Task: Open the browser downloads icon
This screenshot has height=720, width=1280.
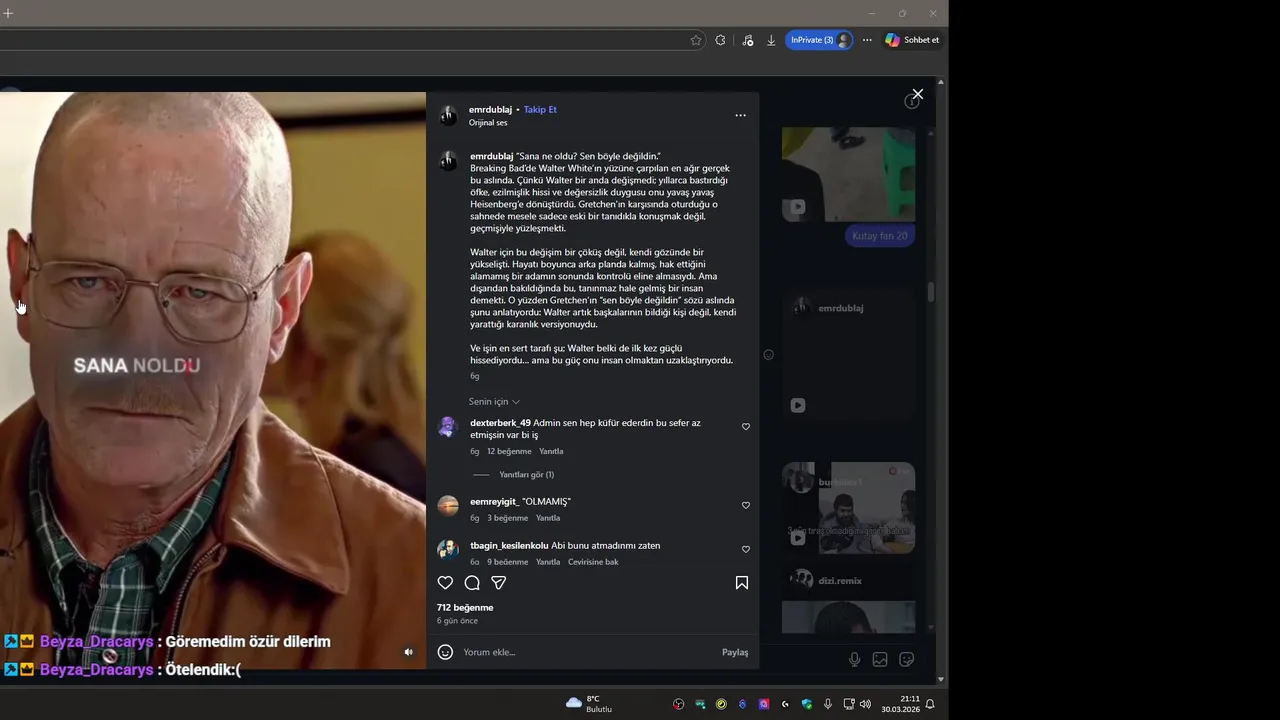Action: pos(771,40)
